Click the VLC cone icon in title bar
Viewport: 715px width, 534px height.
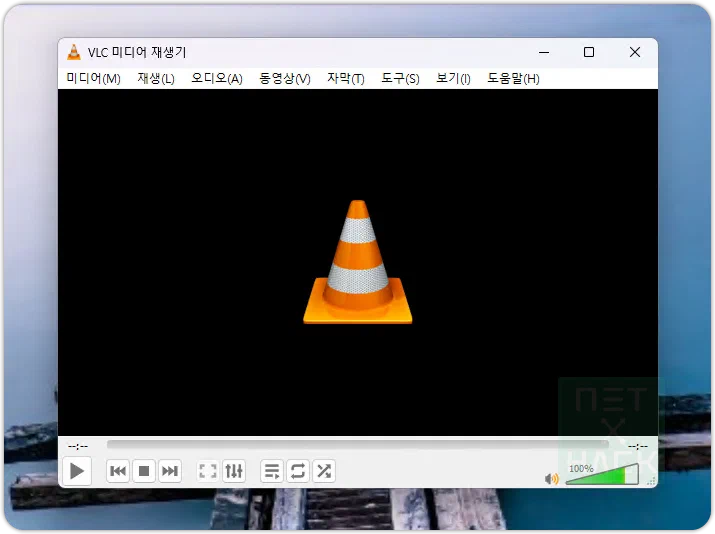pyautogui.click(x=73, y=52)
